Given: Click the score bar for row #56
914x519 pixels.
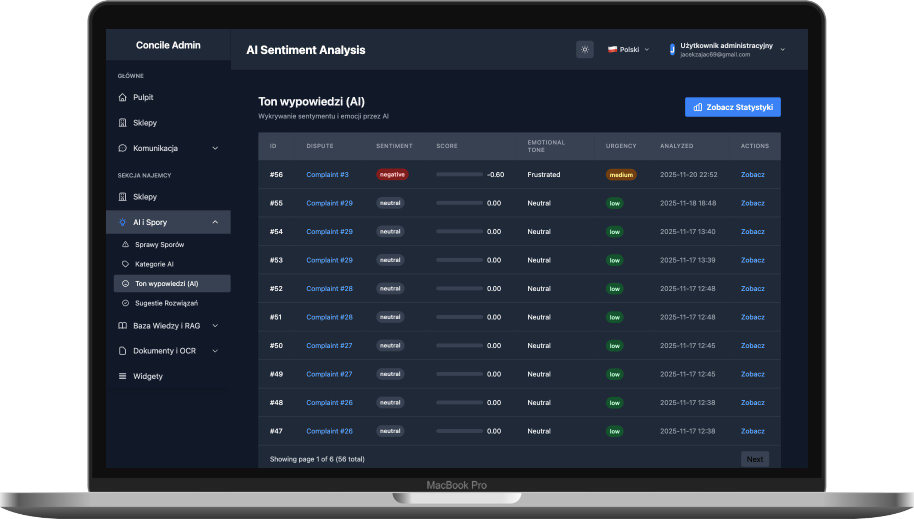Looking at the screenshot, I should point(459,174).
